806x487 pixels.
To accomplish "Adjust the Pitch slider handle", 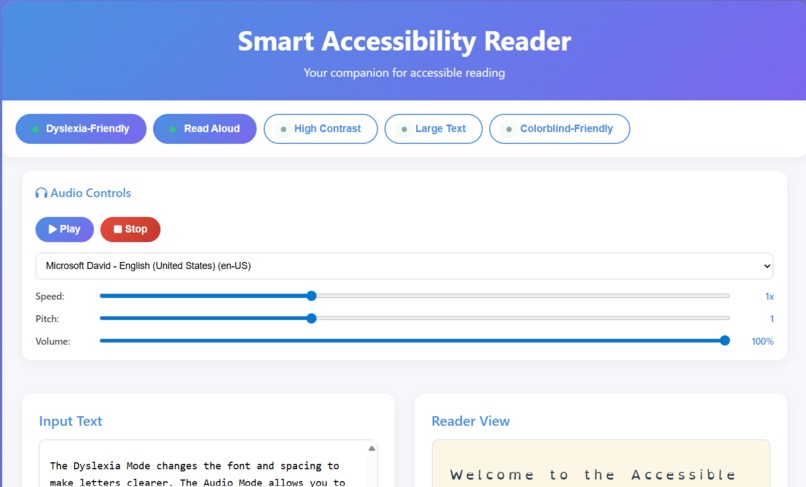I will tap(311, 318).
